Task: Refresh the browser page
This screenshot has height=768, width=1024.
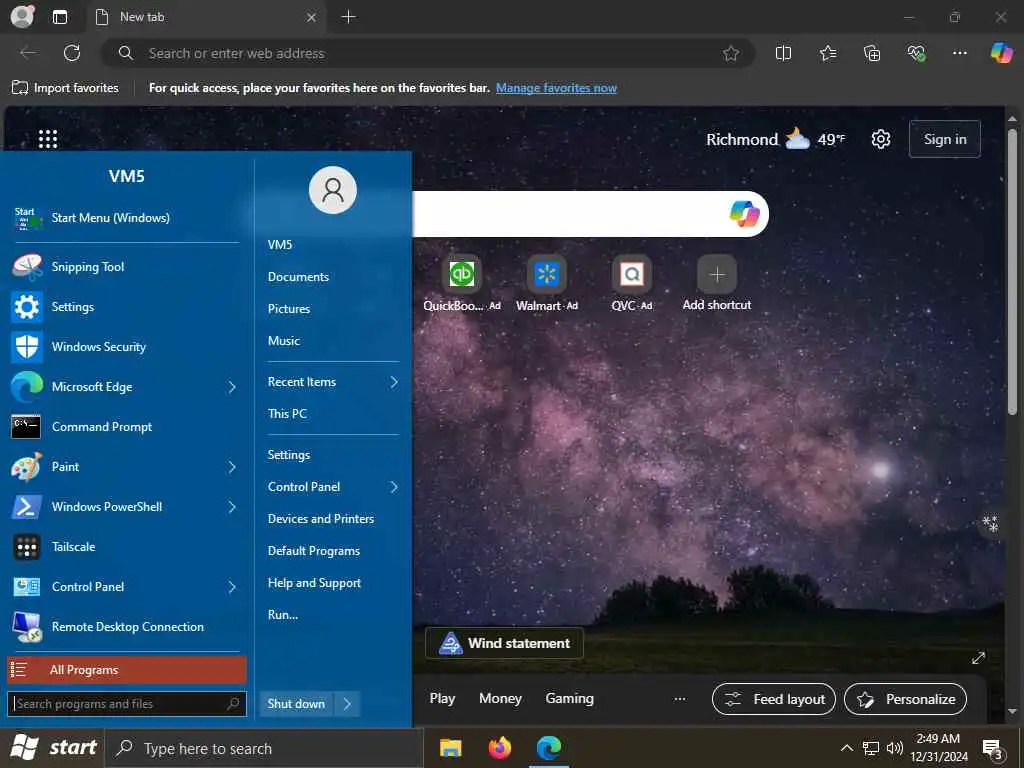Action: click(72, 53)
